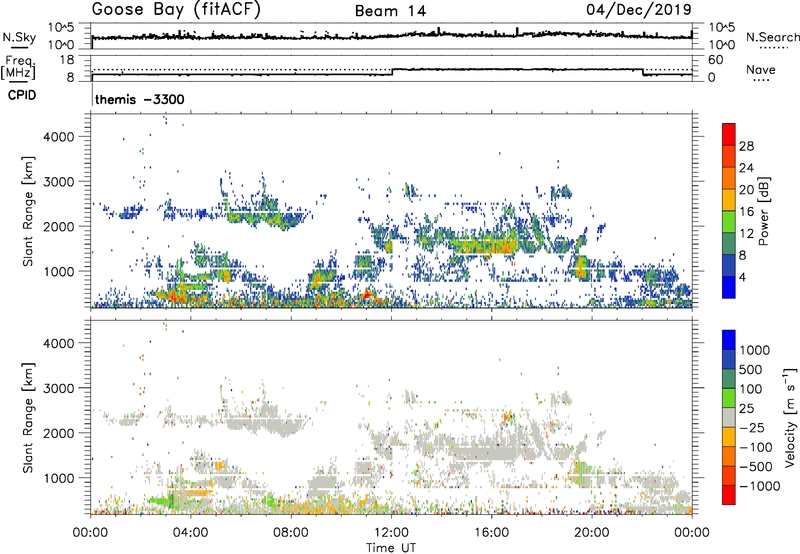Click the "60" Nave axis tick label
This screenshot has width=800, height=554.
point(715,60)
